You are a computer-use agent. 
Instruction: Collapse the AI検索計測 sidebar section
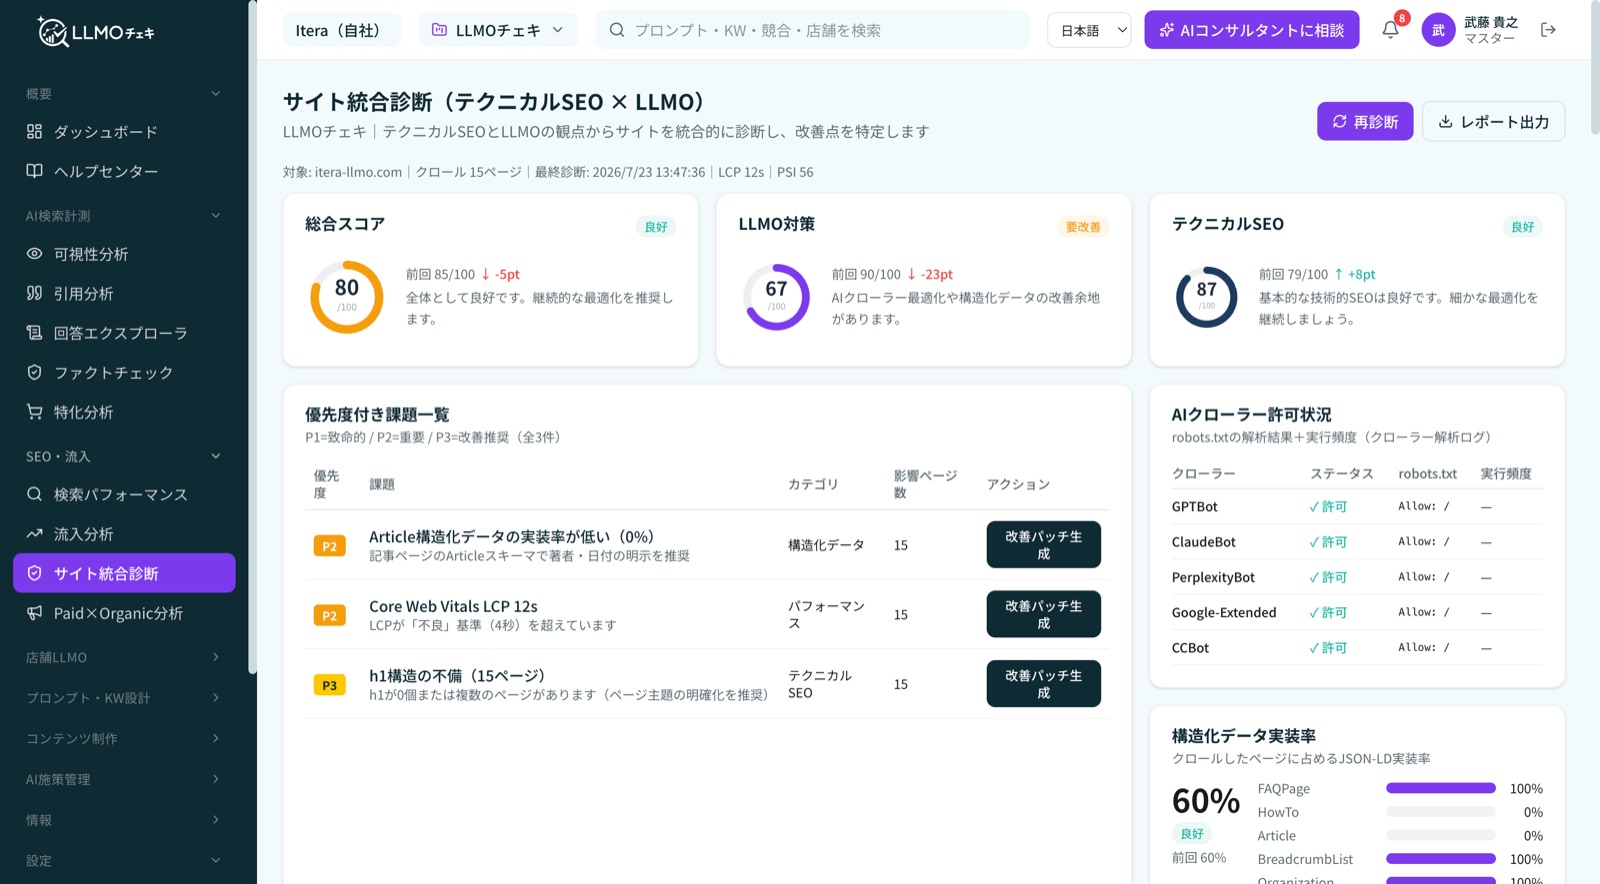pyautogui.click(x=215, y=216)
